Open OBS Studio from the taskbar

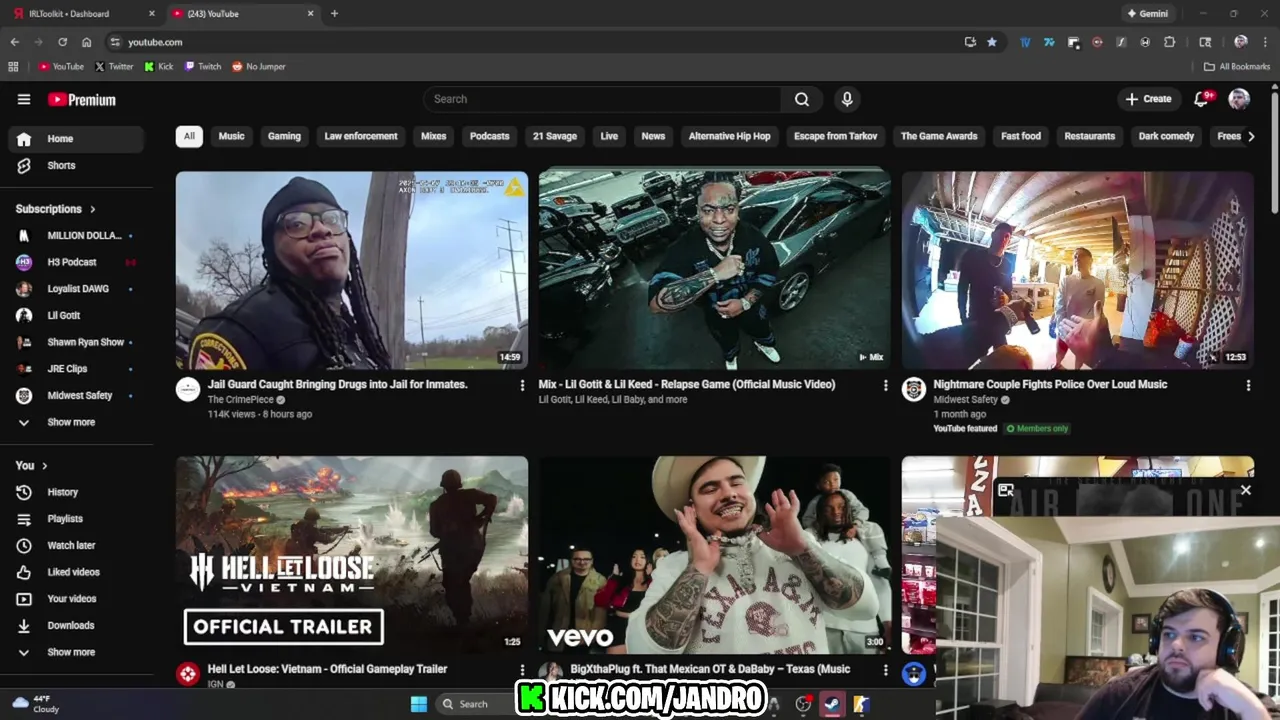803,704
